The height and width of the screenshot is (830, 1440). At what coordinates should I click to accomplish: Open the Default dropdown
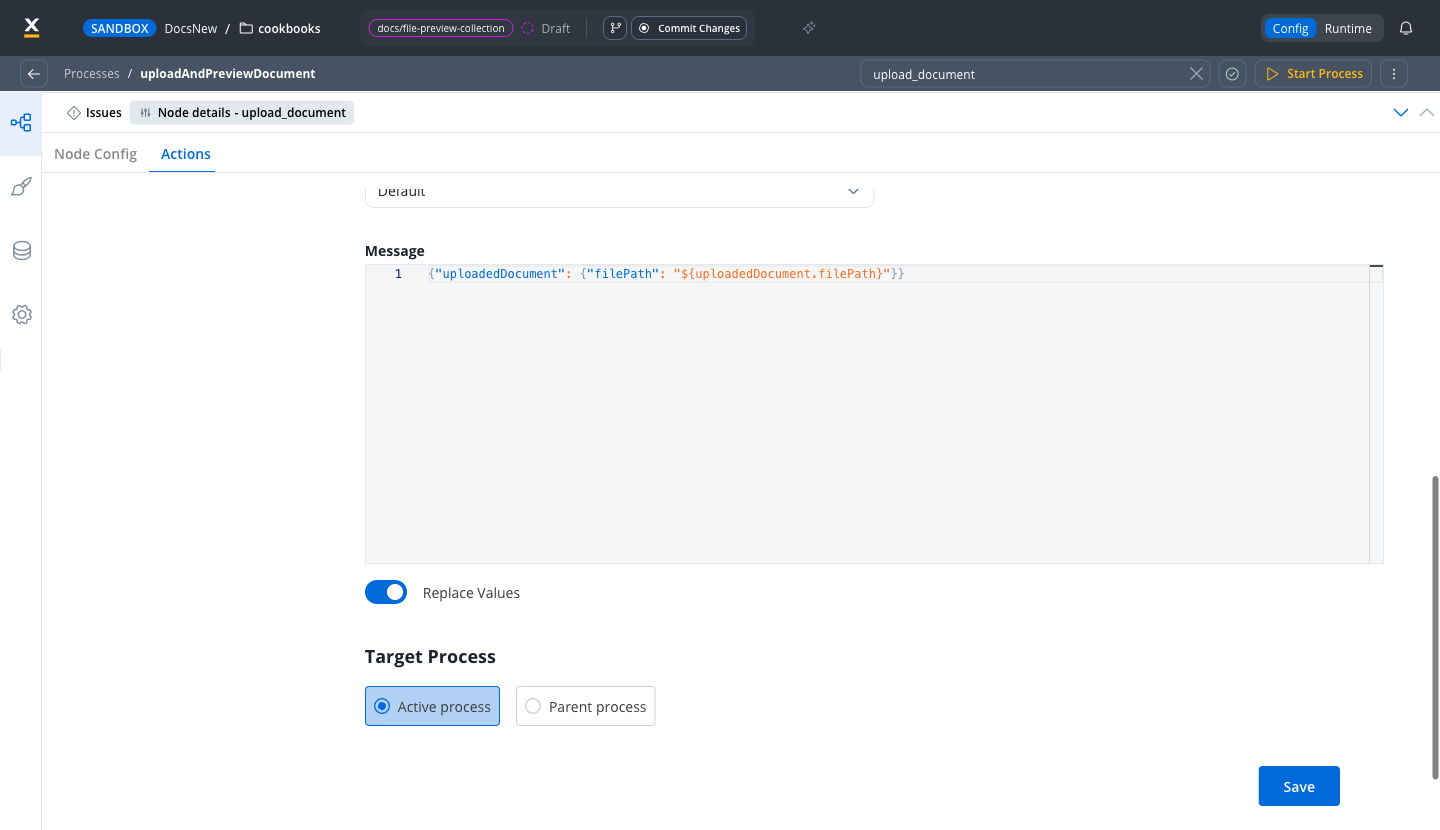click(x=619, y=191)
